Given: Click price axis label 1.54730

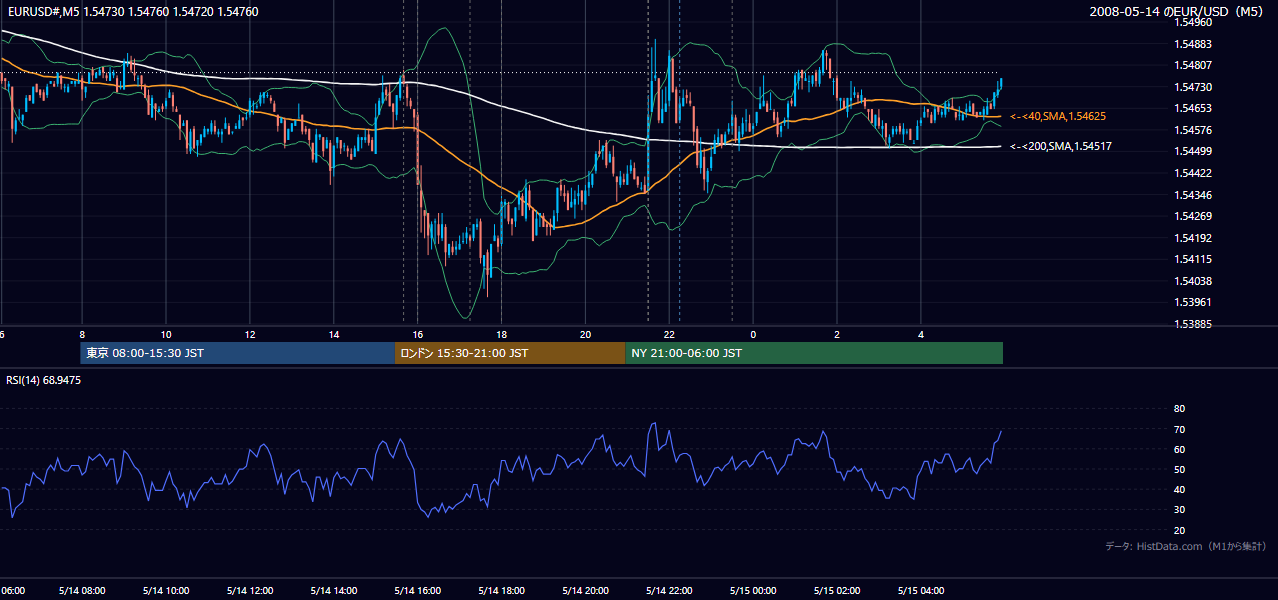Looking at the screenshot, I should click(1193, 87).
